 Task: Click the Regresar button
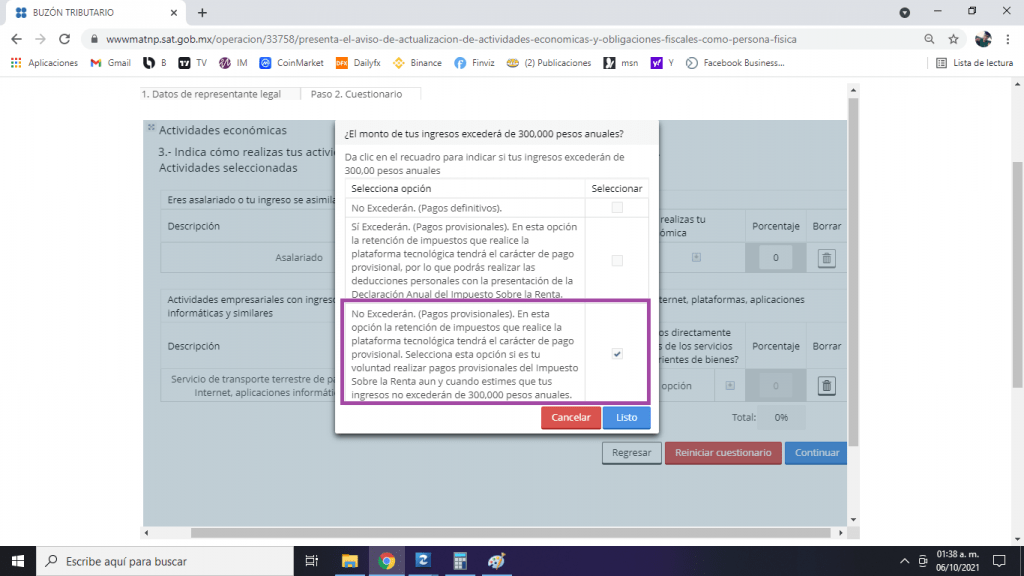(x=632, y=453)
